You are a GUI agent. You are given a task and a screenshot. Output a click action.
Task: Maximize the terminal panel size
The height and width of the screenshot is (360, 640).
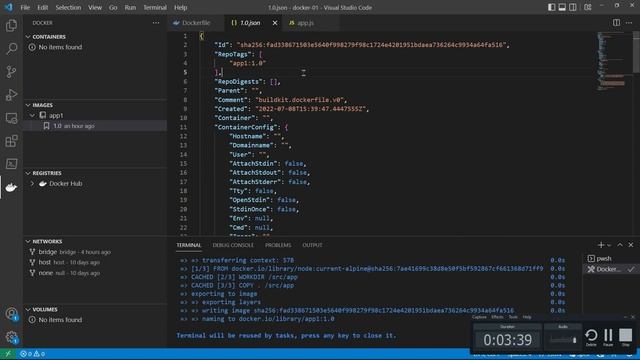coord(620,245)
